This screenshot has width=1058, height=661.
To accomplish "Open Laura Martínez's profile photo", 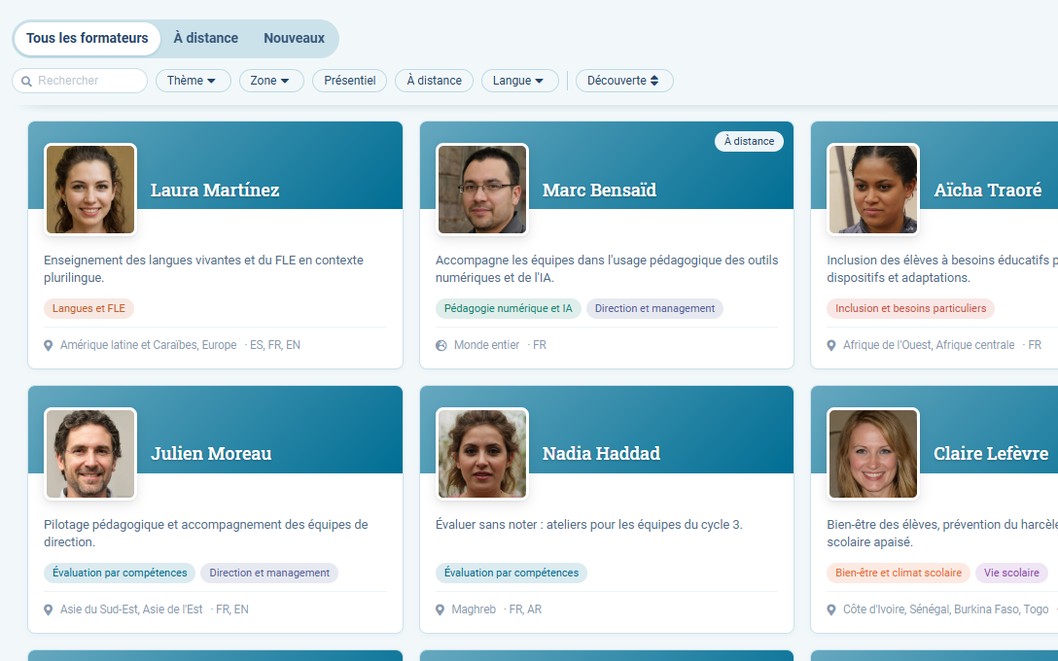I will click(90, 190).
